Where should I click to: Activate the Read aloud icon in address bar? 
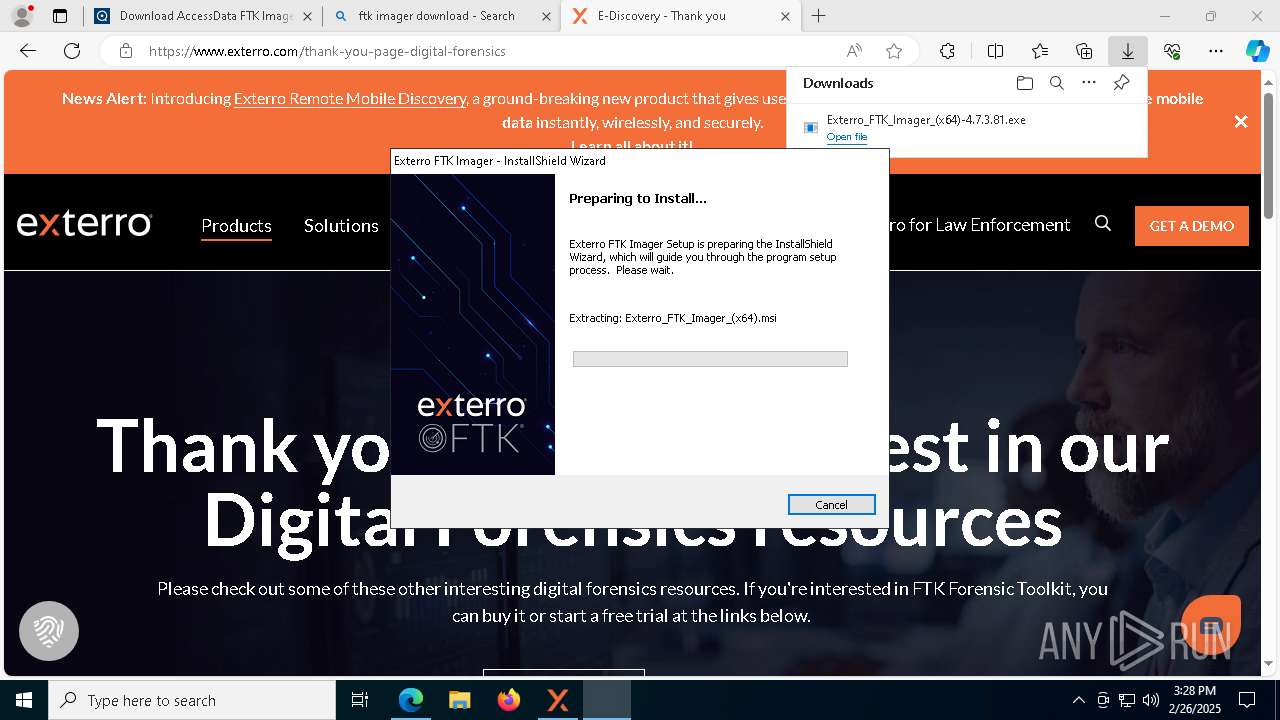(854, 51)
